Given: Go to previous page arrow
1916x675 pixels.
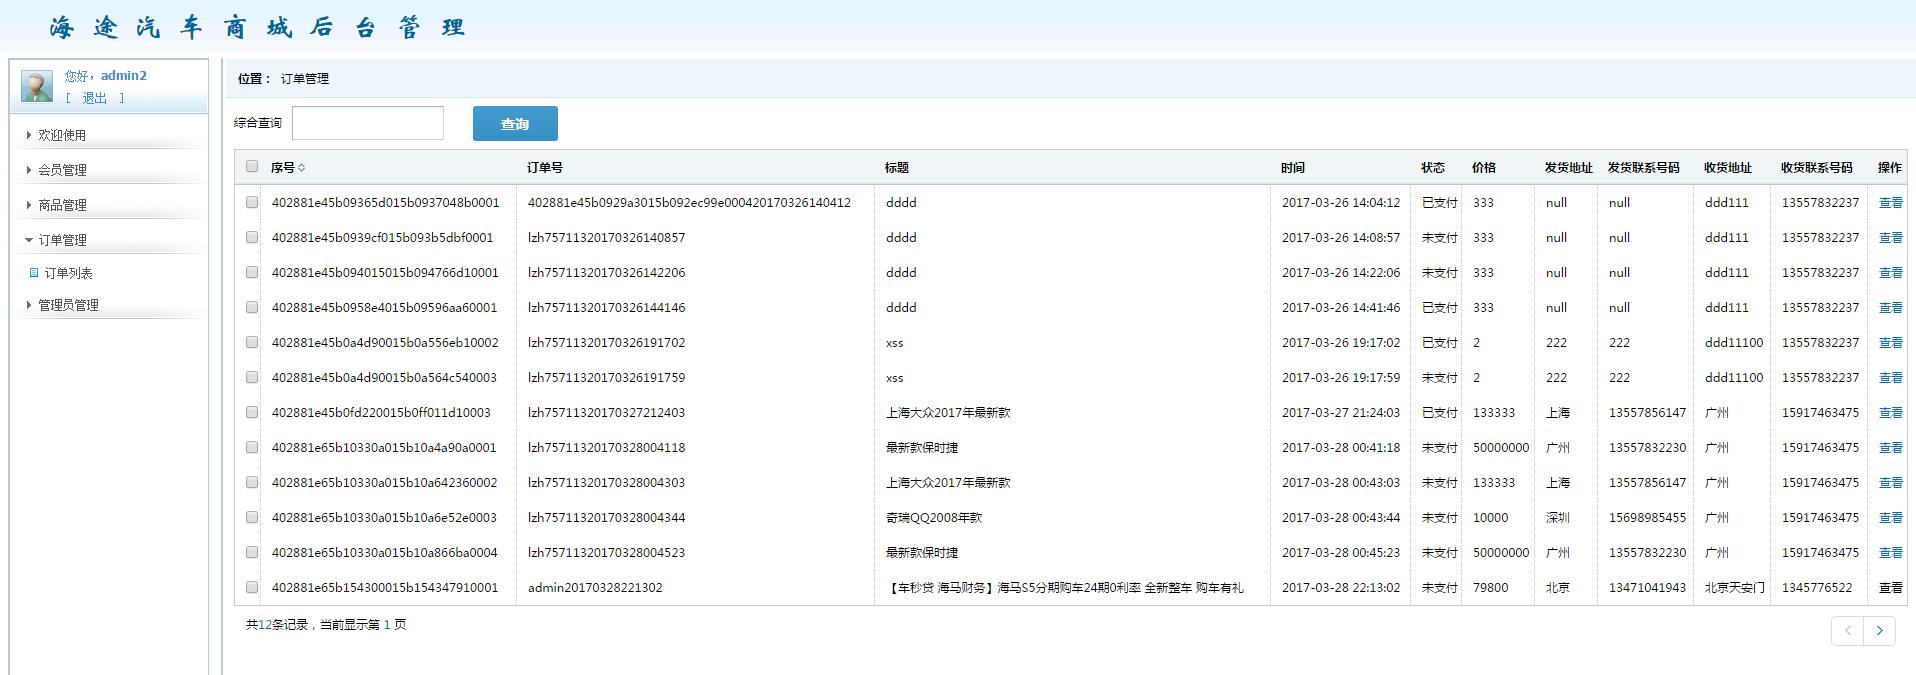Looking at the screenshot, I should (x=1848, y=630).
